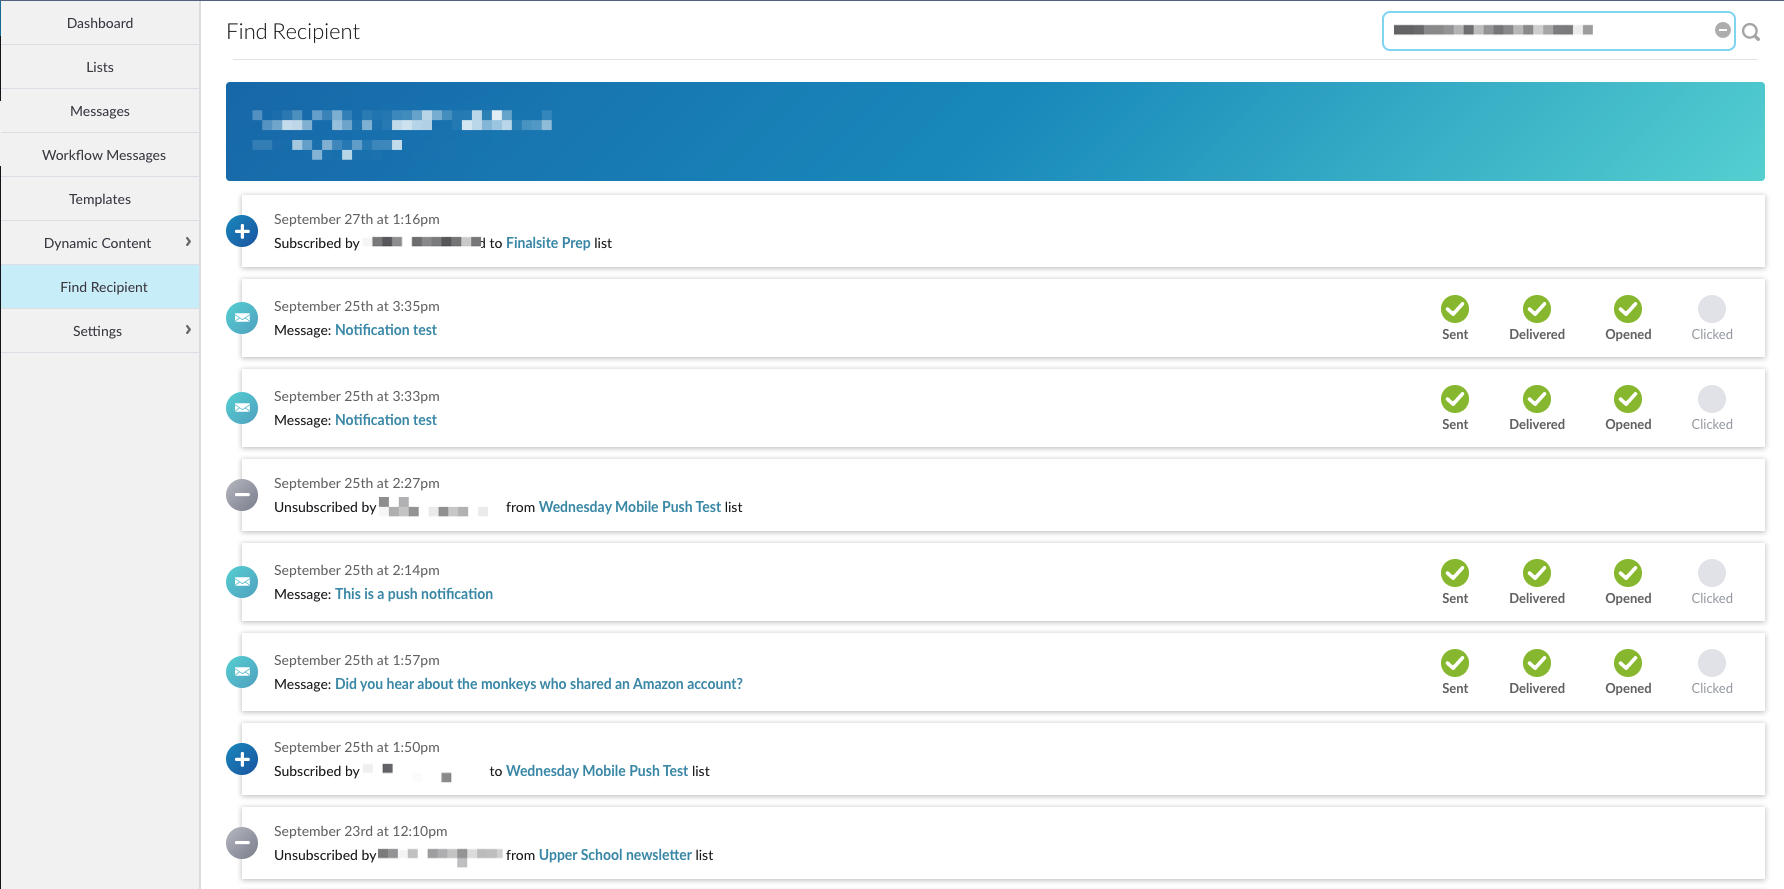Screen dimensions: 1784x889
Task: Click Sent checkmark for 3:35pm Notification test
Action: point(1455,309)
